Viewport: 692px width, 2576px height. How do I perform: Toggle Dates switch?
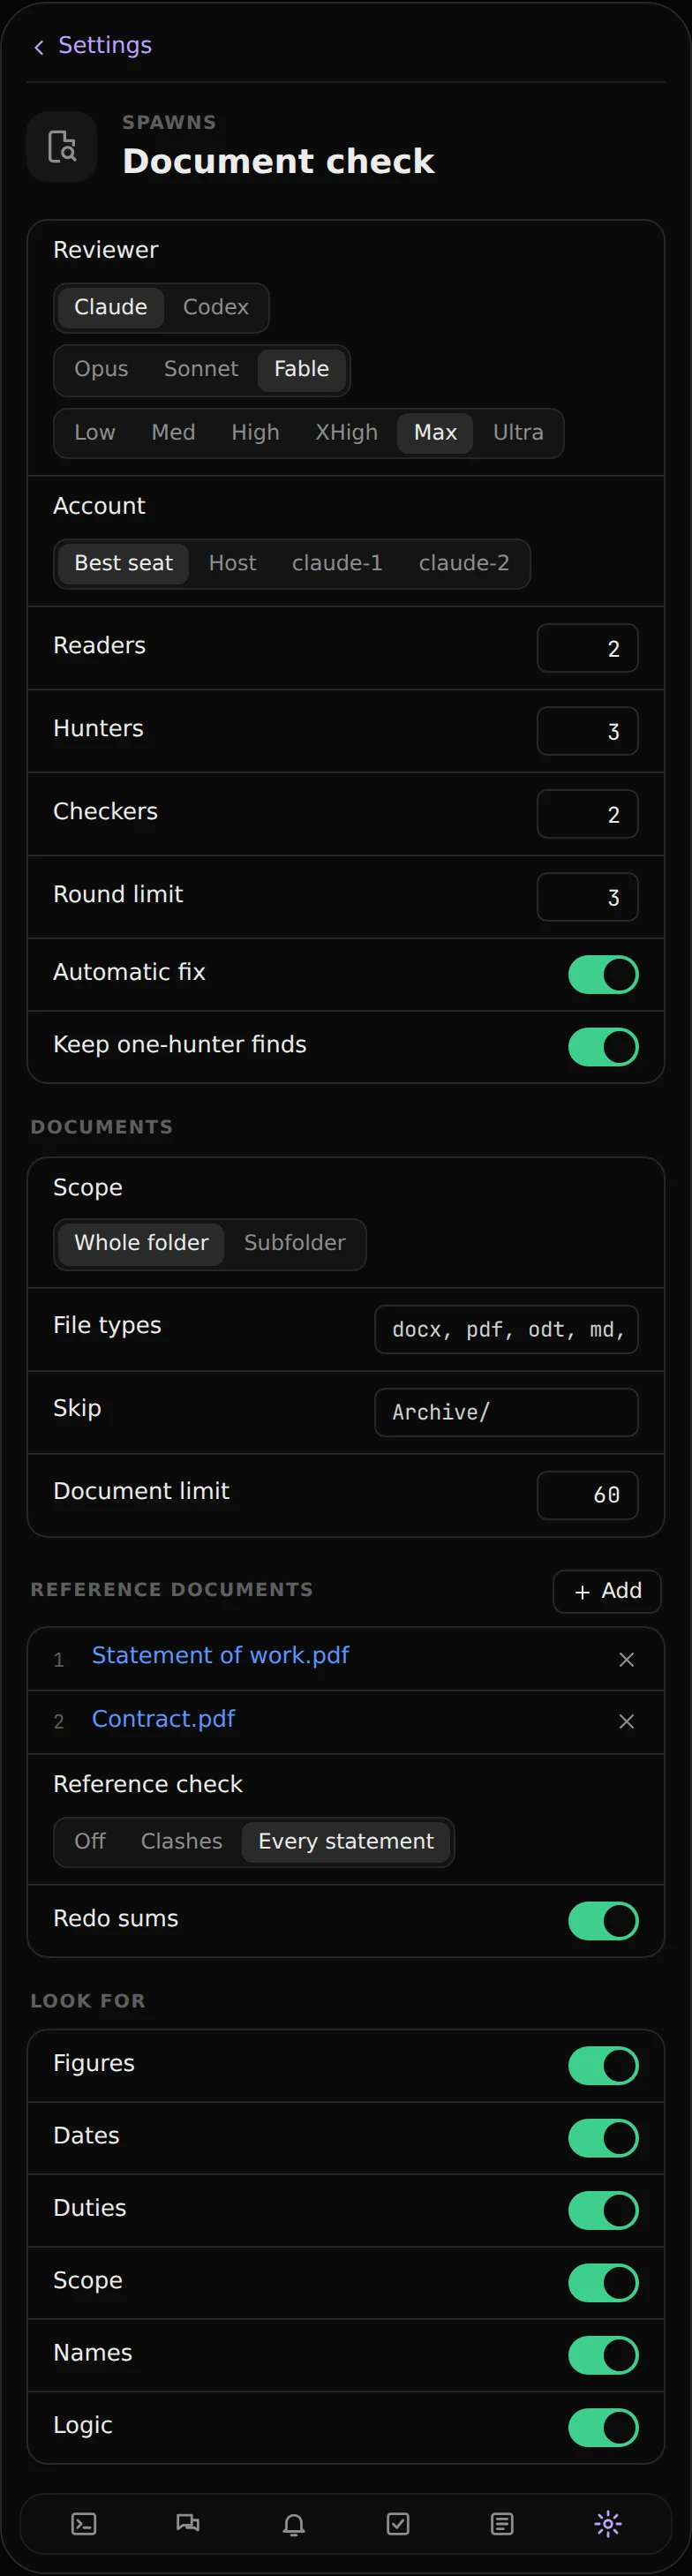[x=604, y=2138]
